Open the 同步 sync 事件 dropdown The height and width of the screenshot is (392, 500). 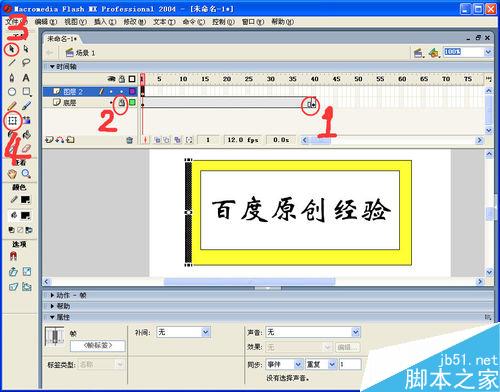[x=298, y=364]
